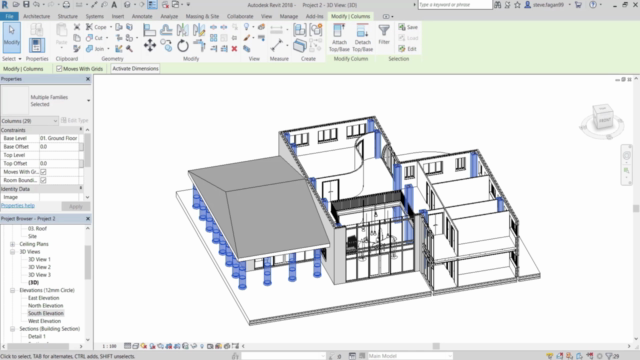Open the Select panel dropdown
Image resolution: width=640 pixels, height=360 pixels.
click(x=11, y=58)
